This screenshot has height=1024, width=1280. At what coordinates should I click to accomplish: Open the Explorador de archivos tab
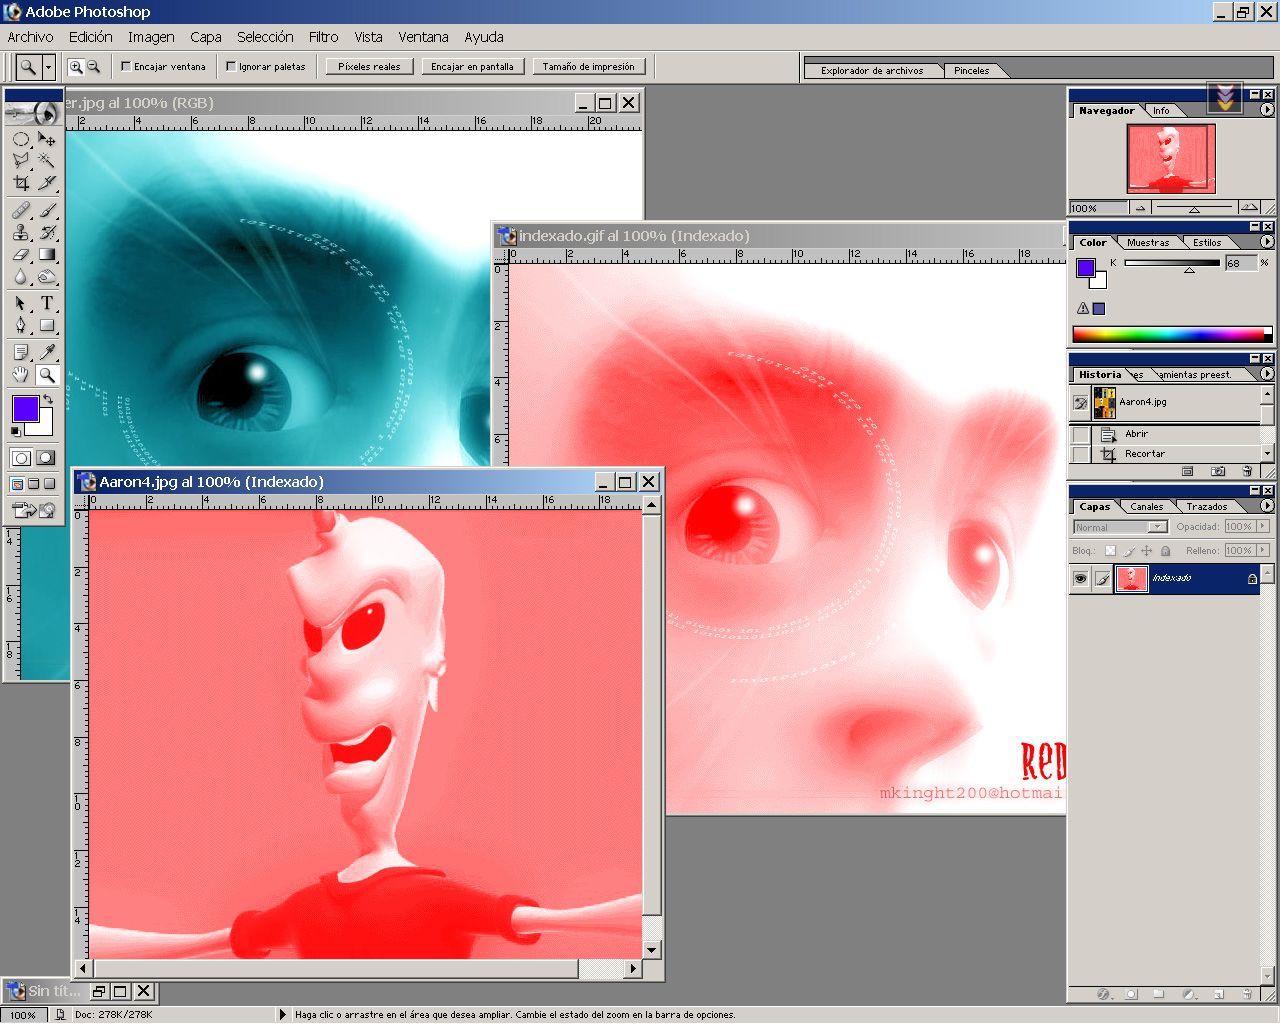click(x=872, y=71)
